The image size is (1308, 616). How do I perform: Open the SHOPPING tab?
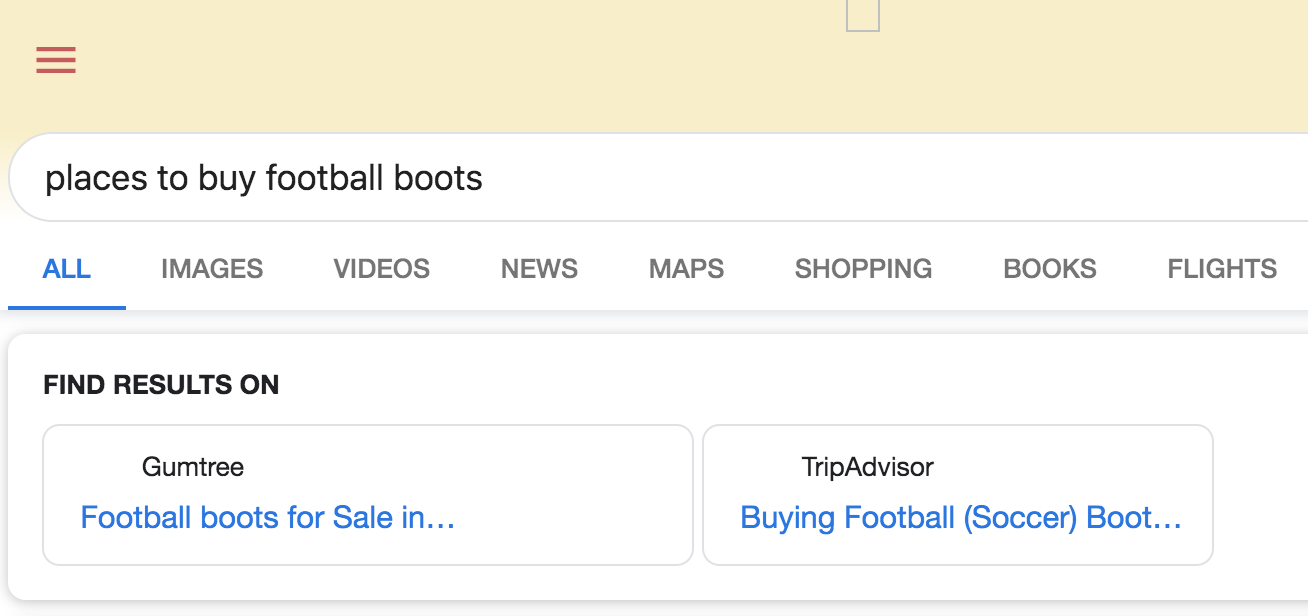click(x=863, y=269)
